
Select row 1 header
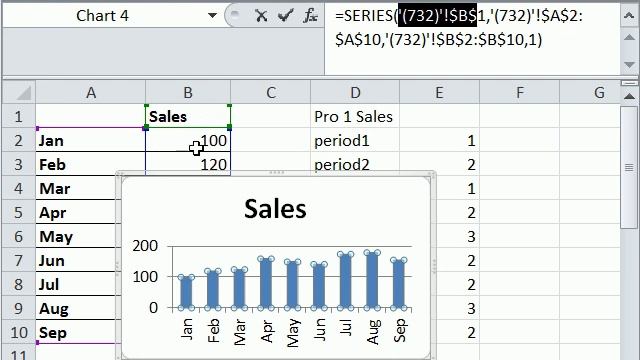(x=19, y=117)
